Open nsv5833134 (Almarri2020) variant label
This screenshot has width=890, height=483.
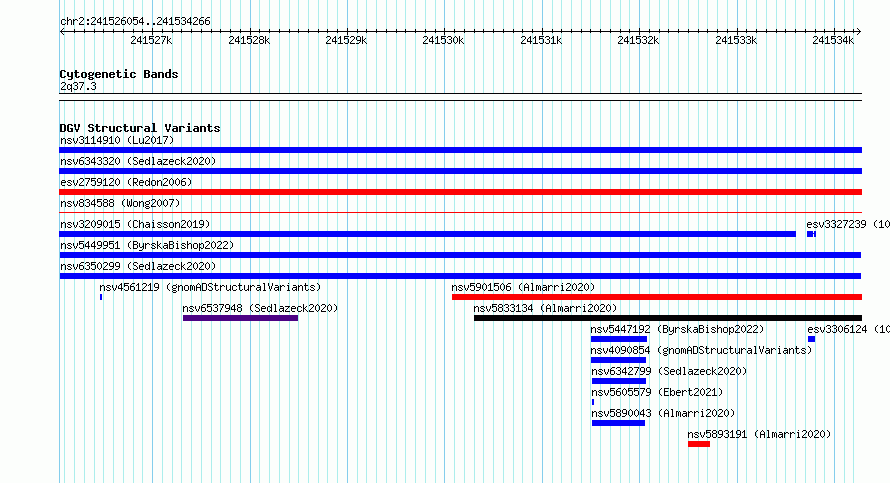545,308
